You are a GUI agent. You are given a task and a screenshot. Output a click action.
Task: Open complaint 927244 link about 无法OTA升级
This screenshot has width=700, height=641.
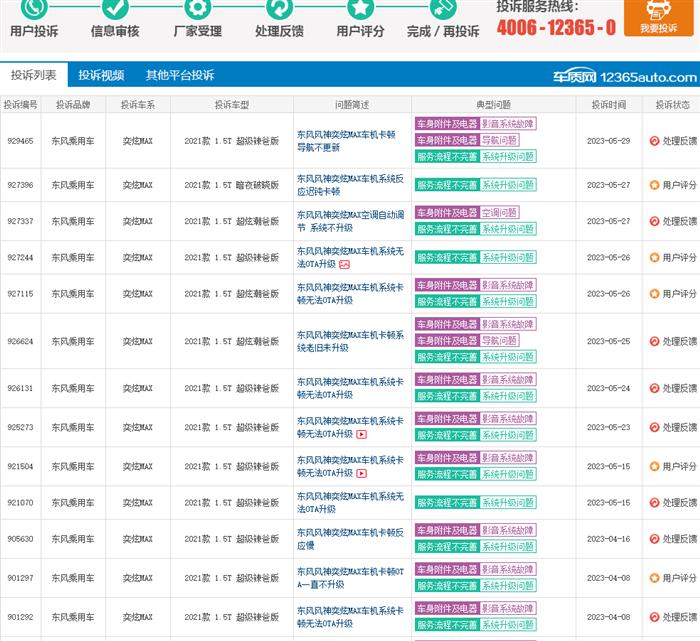point(350,258)
